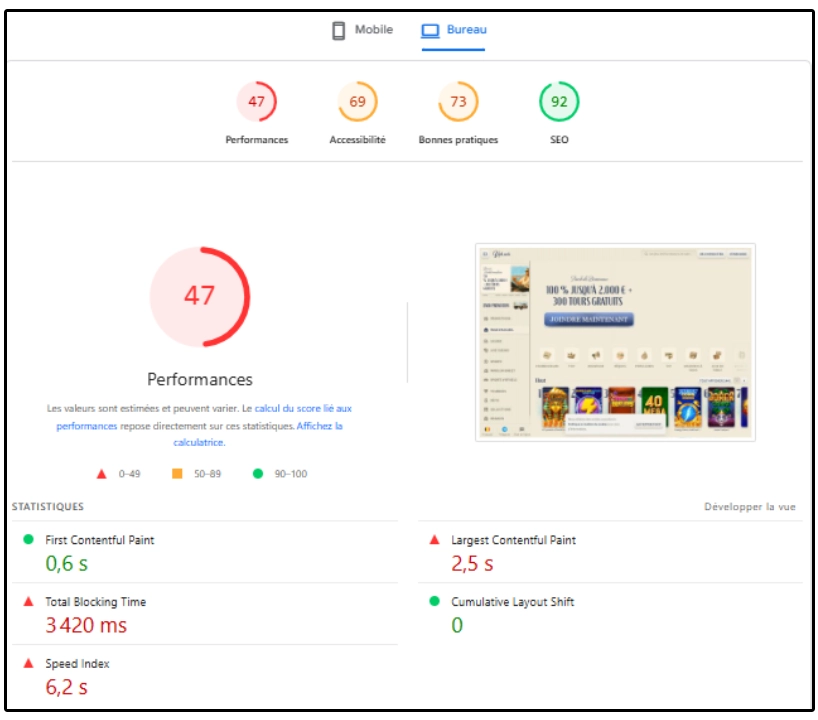Jump to the Accessibilité score gauge 69
The height and width of the screenshot is (720, 818).
357,102
